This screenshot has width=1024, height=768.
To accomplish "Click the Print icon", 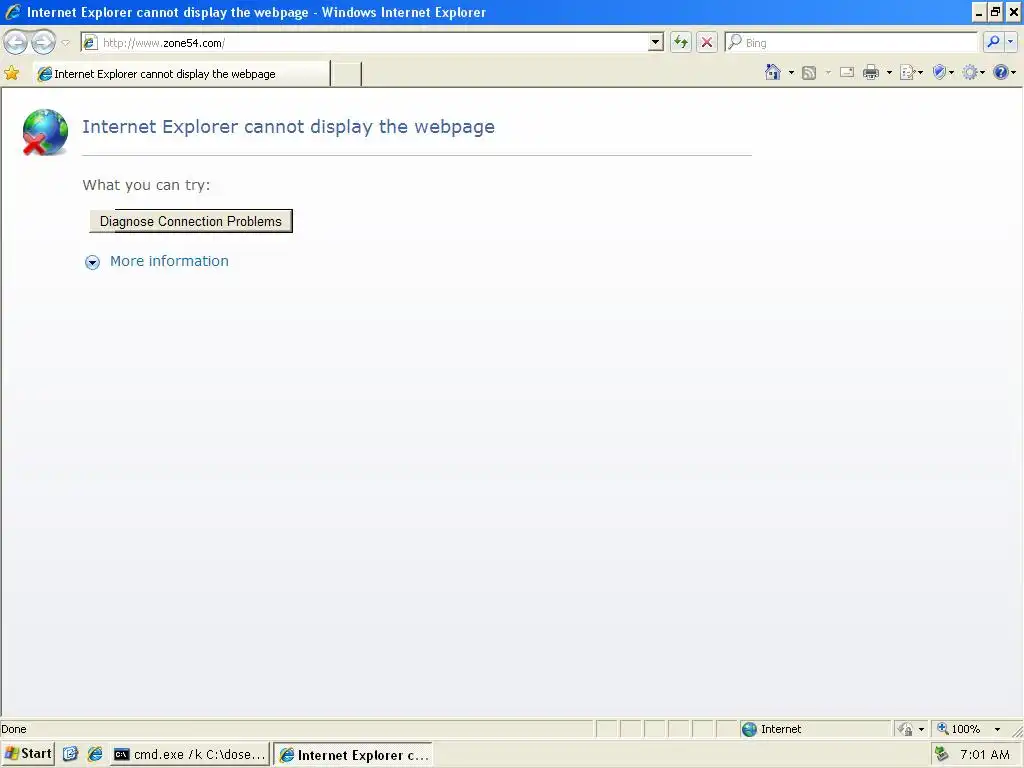I will pyautogui.click(x=871, y=72).
